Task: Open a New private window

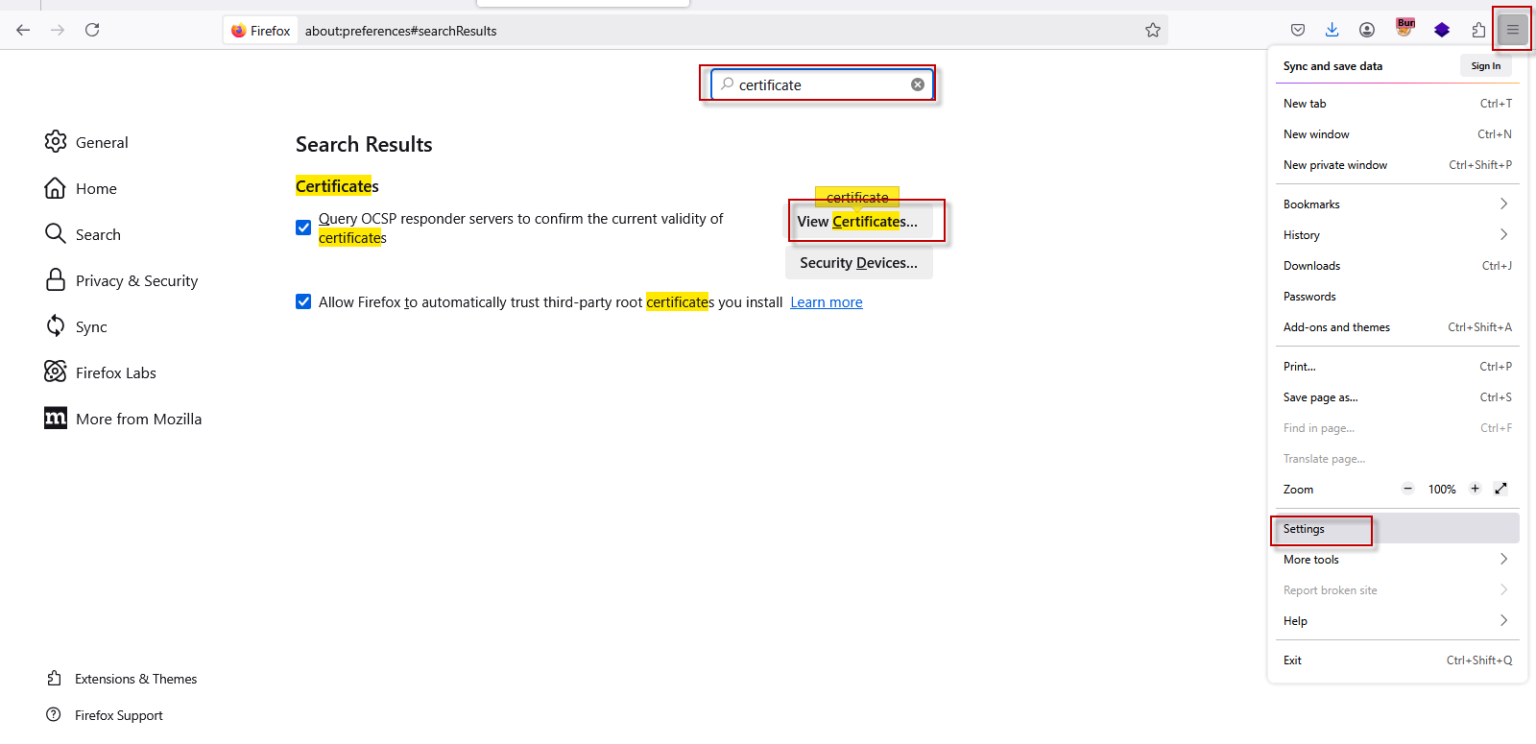Action: 1337,164
